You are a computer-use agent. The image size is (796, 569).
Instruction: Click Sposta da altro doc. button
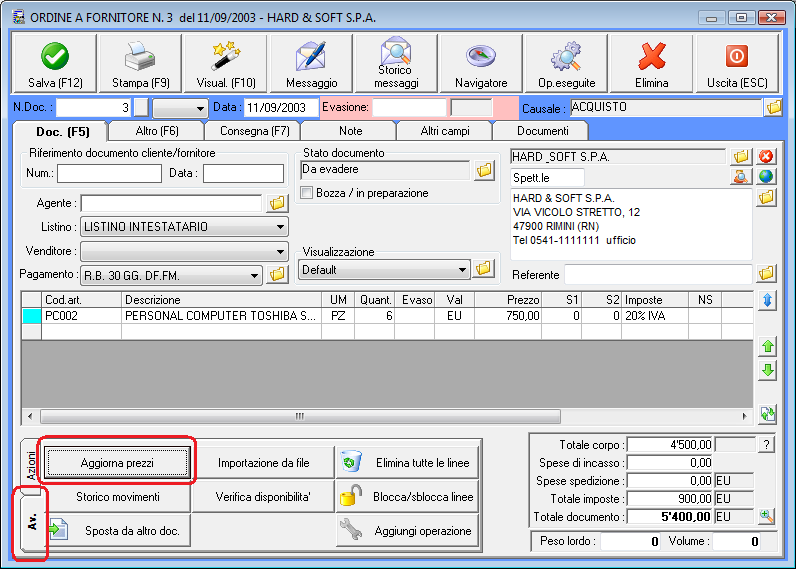tap(118, 530)
